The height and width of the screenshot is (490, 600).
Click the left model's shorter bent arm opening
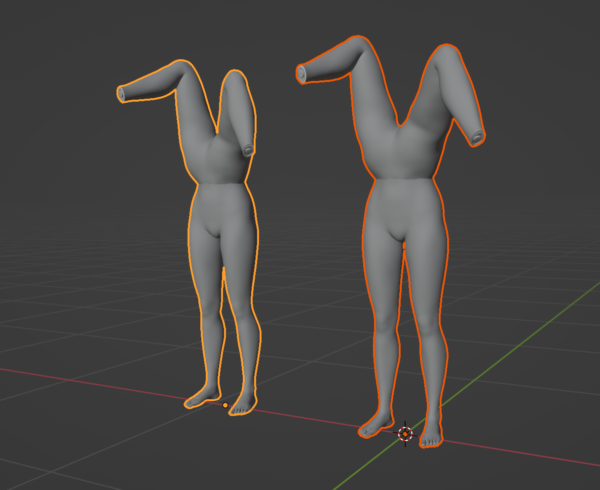[247, 150]
